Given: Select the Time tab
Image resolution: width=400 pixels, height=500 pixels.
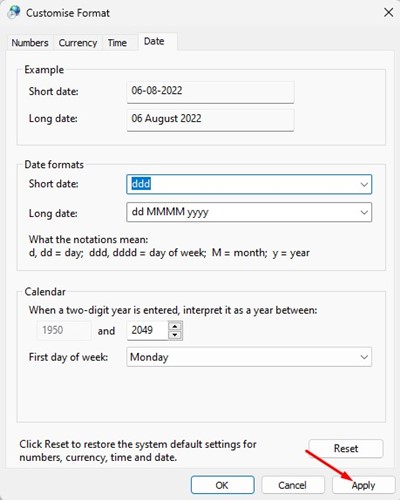Looking at the screenshot, I should point(117,43).
